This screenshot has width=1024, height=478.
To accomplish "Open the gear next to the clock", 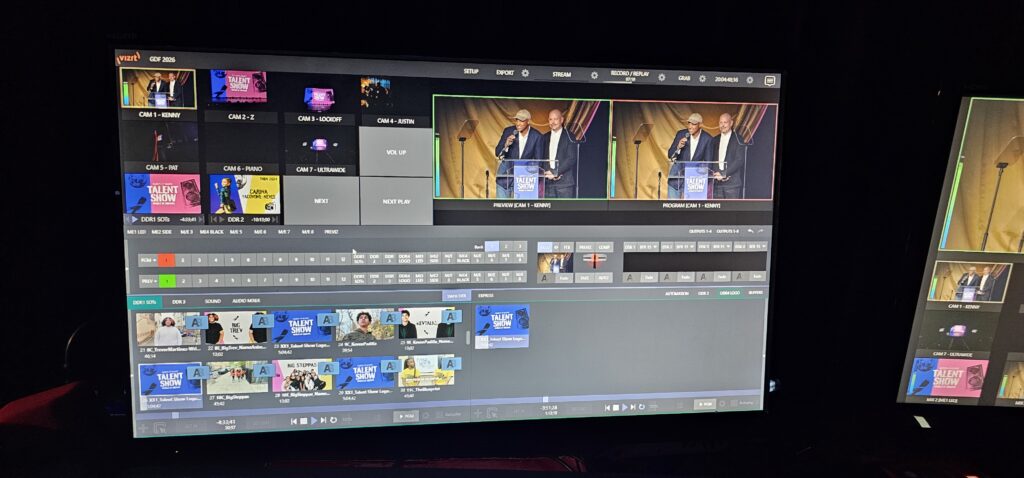I will 750,80.
